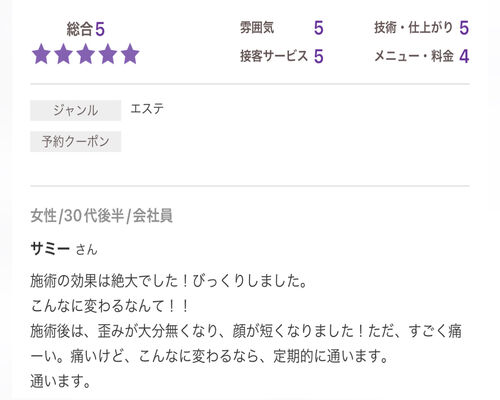The image size is (500, 400).
Task: Click reviewer profile 女性/30代後半/会社員
Action: point(102,216)
